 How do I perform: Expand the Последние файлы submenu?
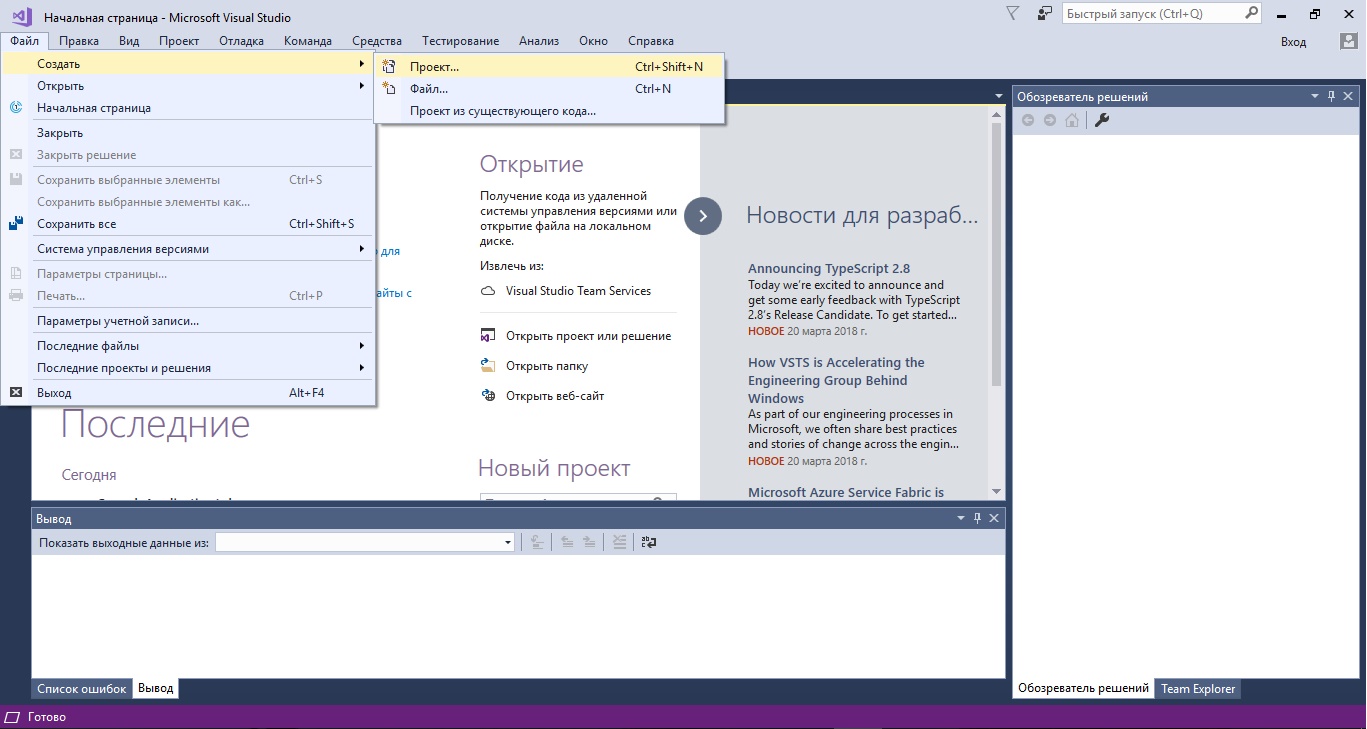[x=189, y=346]
